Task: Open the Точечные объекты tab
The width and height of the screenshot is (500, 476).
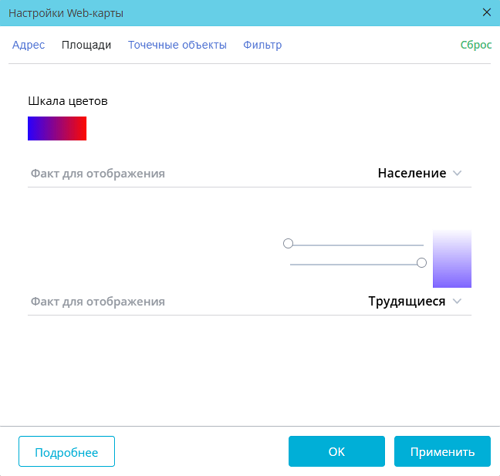Action: point(177,45)
